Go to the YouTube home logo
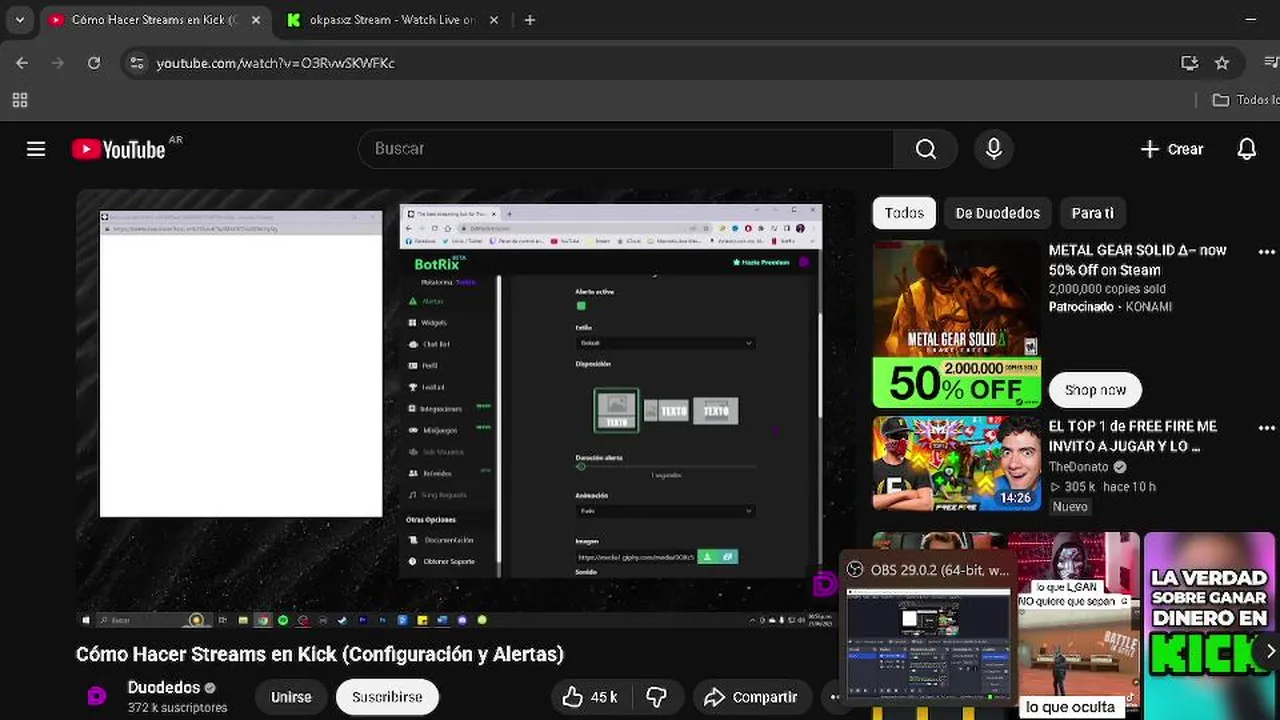The height and width of the screenshot is (720, 1280). tap(118, 149)
